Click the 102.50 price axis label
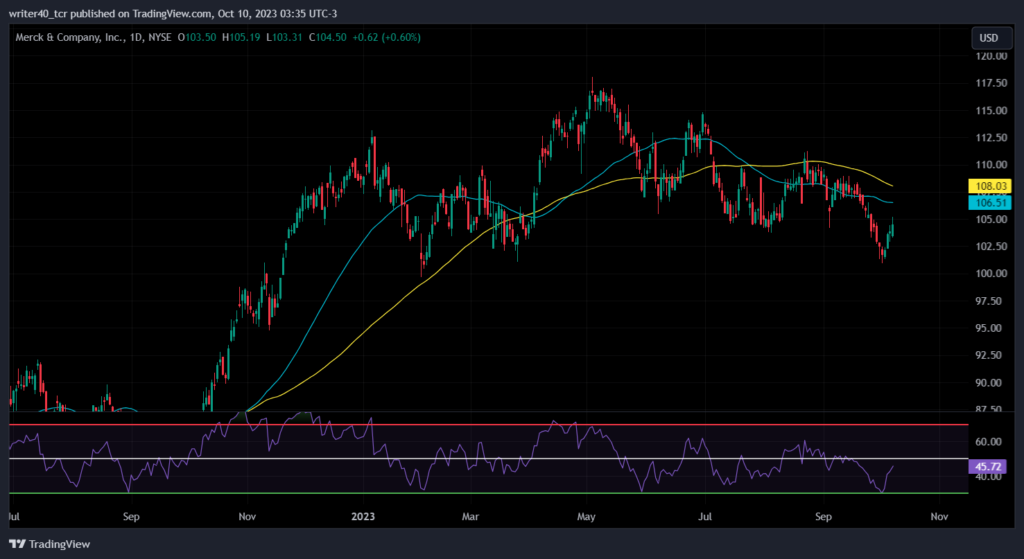 pyautogui.click(x=991, y=246)
